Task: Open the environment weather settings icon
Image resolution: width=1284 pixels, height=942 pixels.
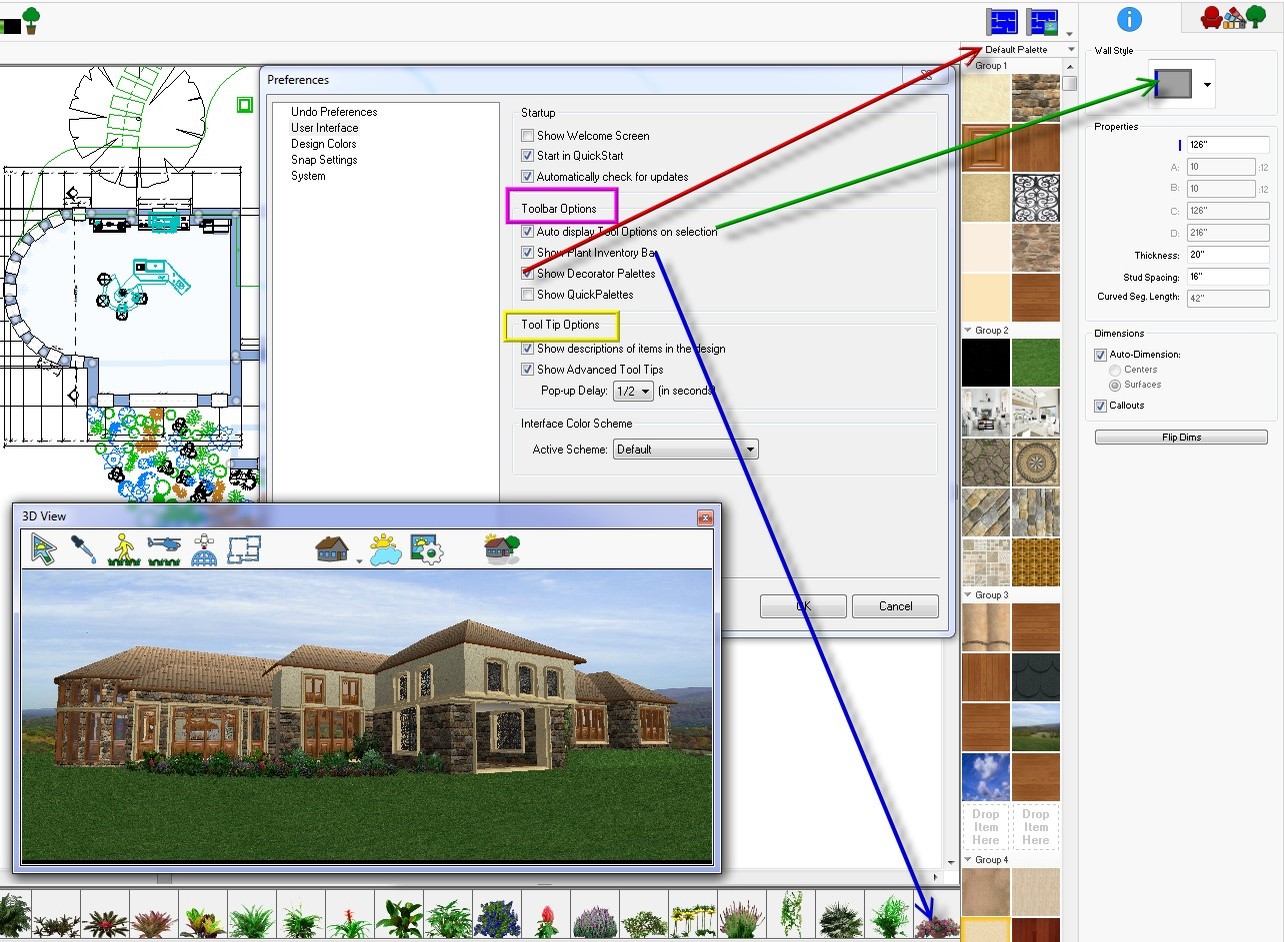Action: [x=383, y=548]
